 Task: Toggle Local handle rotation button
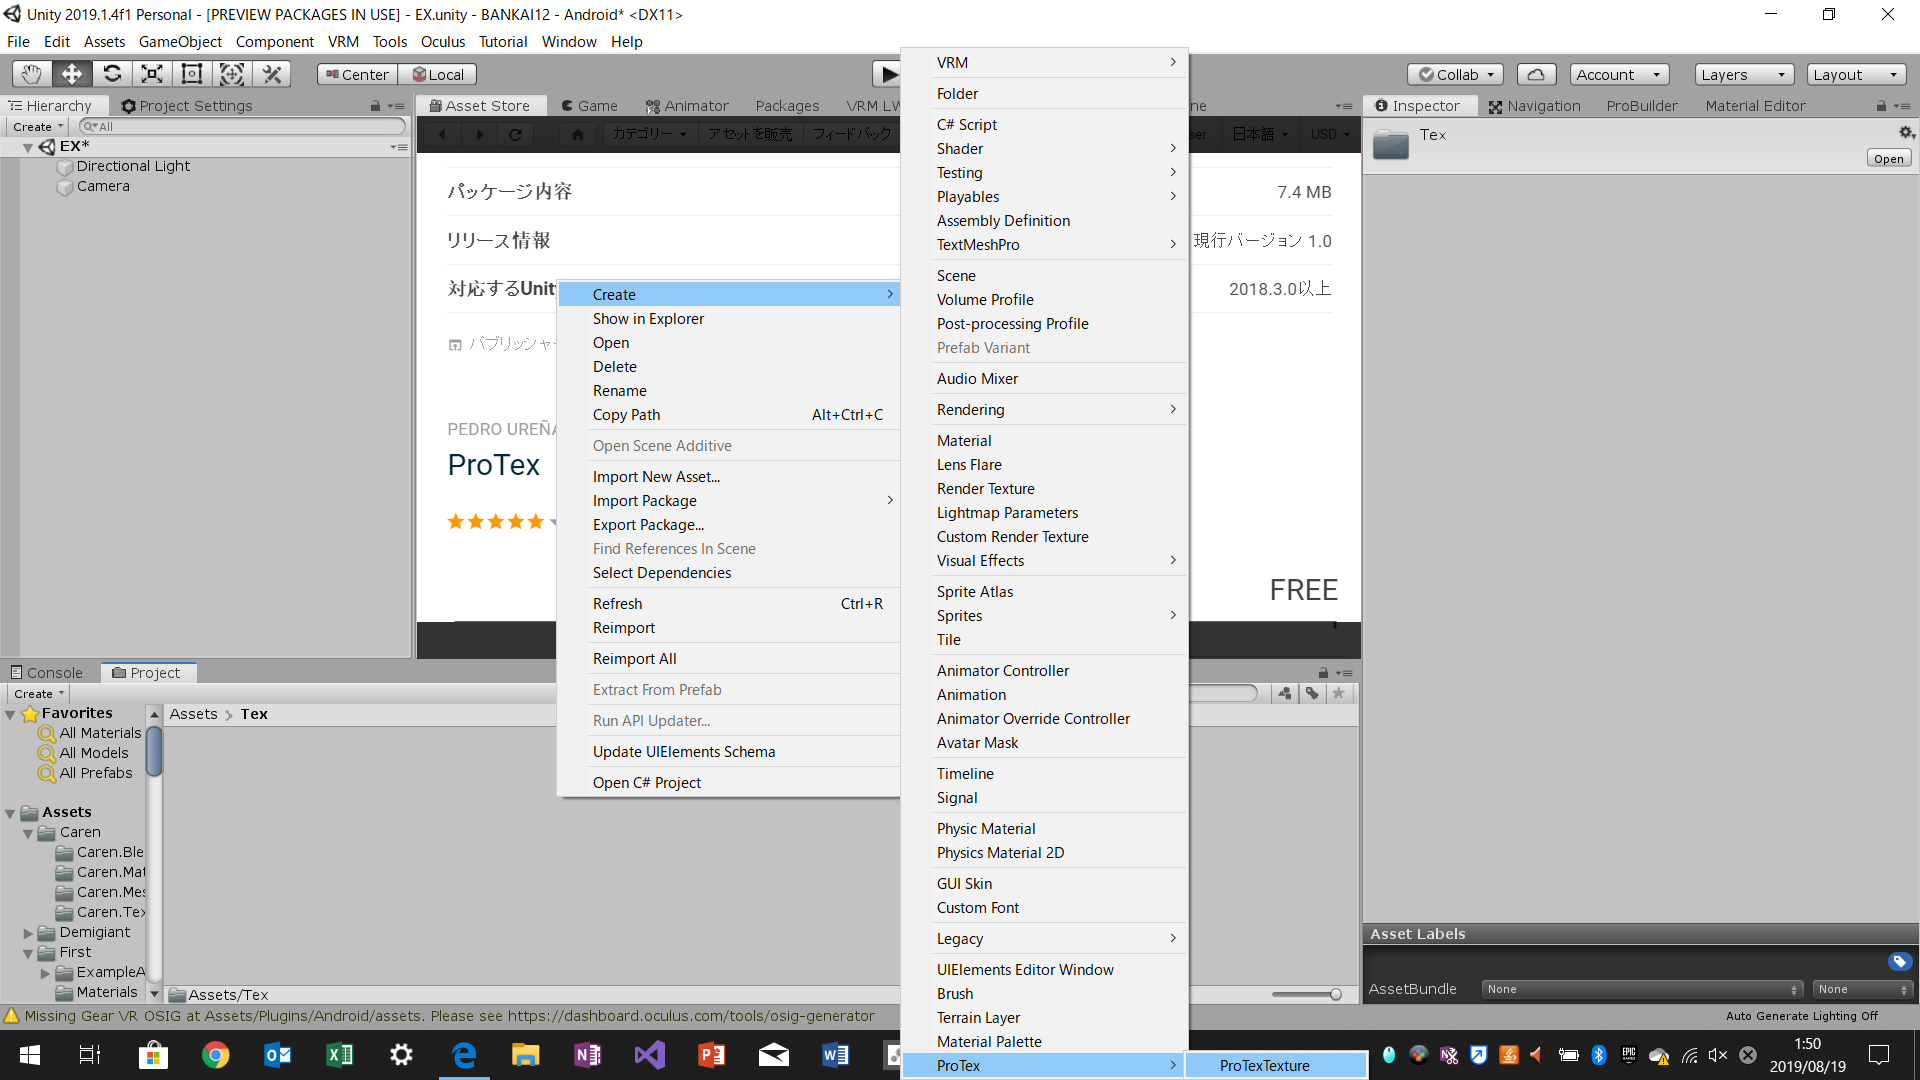click(x=438, y=74)
